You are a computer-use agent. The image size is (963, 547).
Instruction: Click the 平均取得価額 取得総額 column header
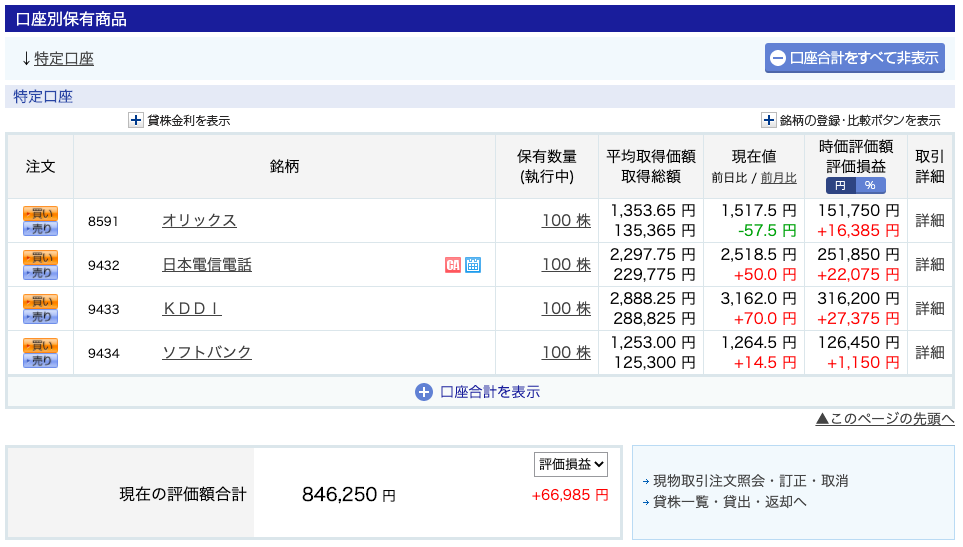click(x=651, y=166)
